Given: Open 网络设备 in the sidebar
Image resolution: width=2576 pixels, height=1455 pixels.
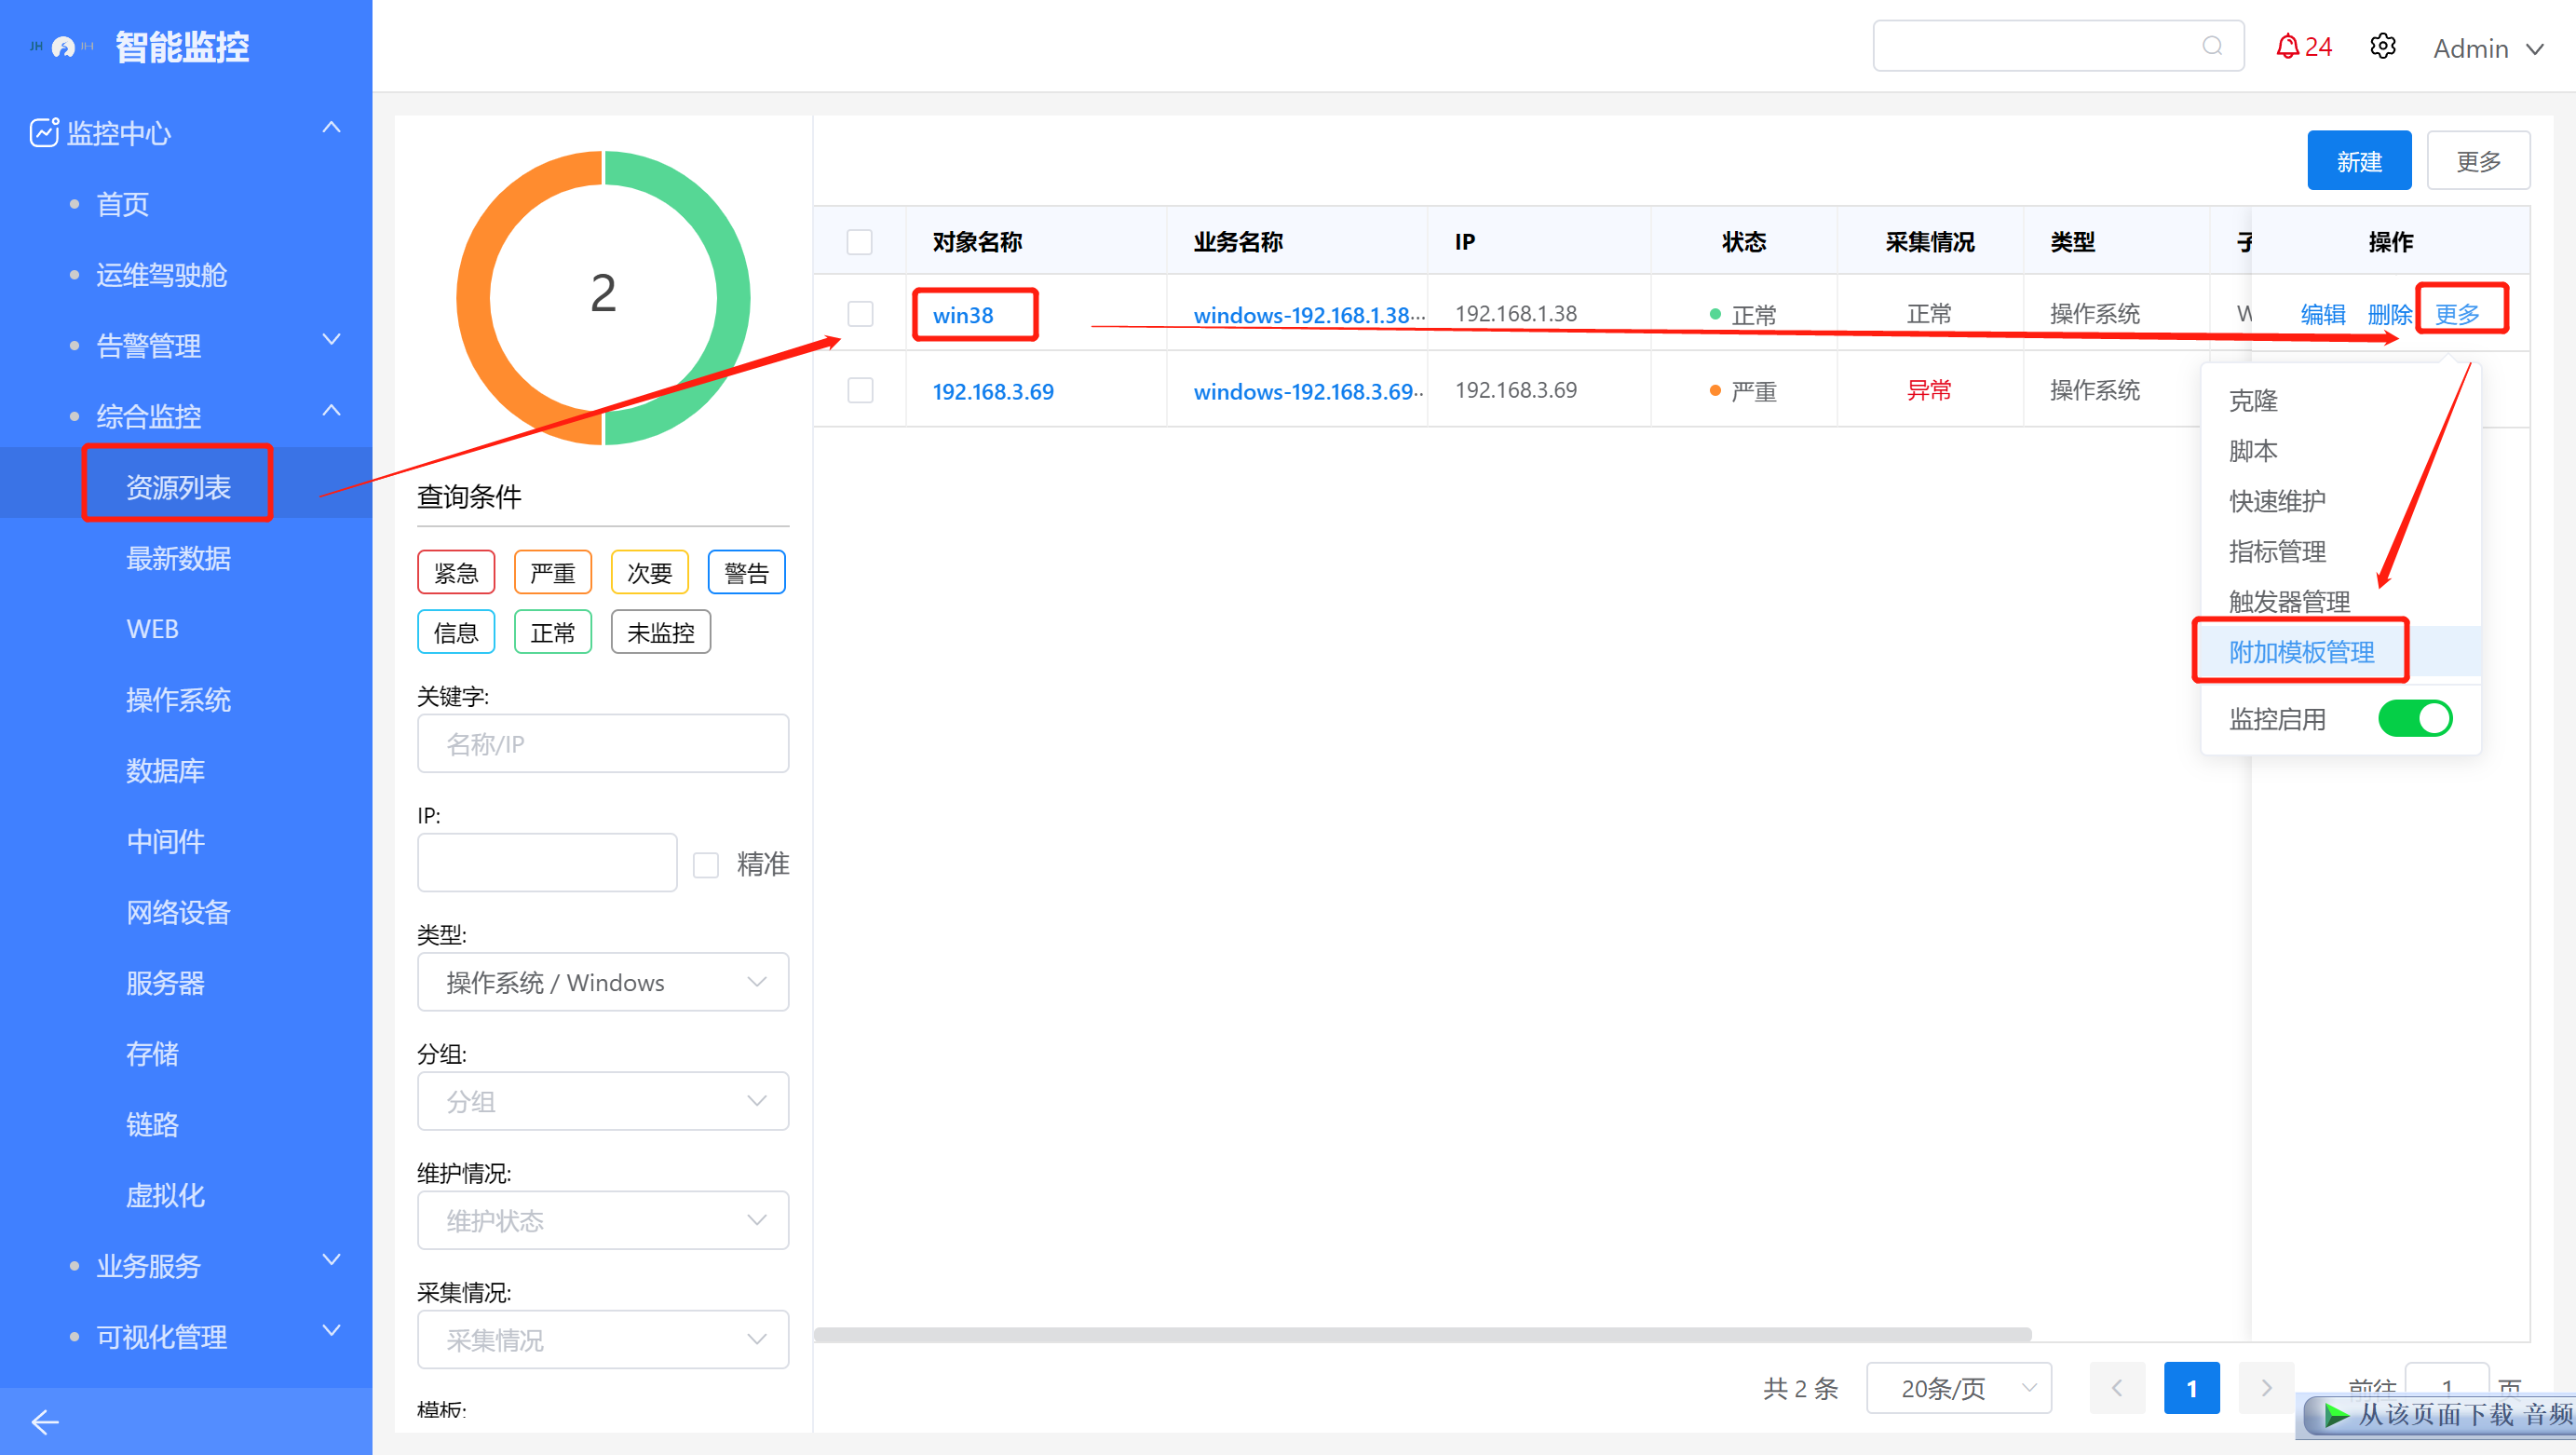Looking at the screenshot, I should (x=178, y=912).
